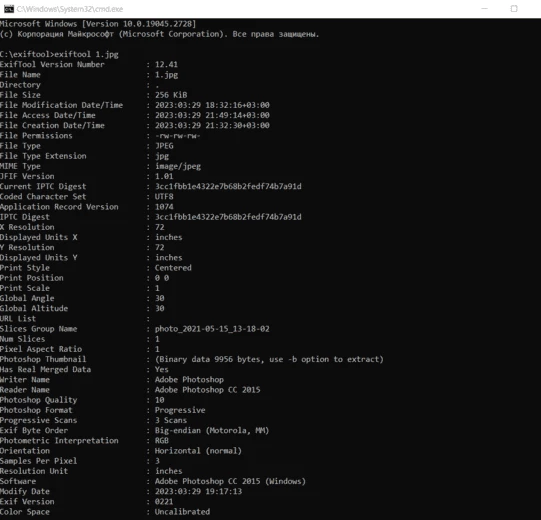Click the File Permissions value -rw-rw-rw-

point(177,136)
